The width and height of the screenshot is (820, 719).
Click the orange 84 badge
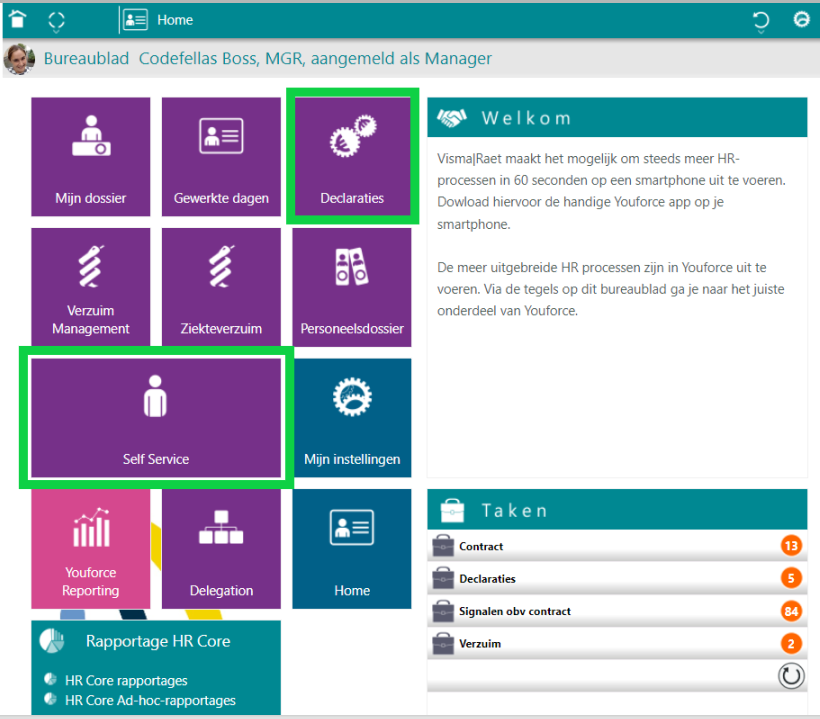tap(791, 611)
